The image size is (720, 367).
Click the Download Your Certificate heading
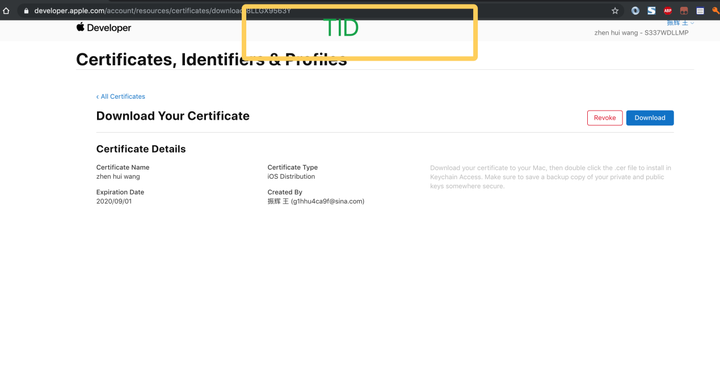tap(173, 116)
